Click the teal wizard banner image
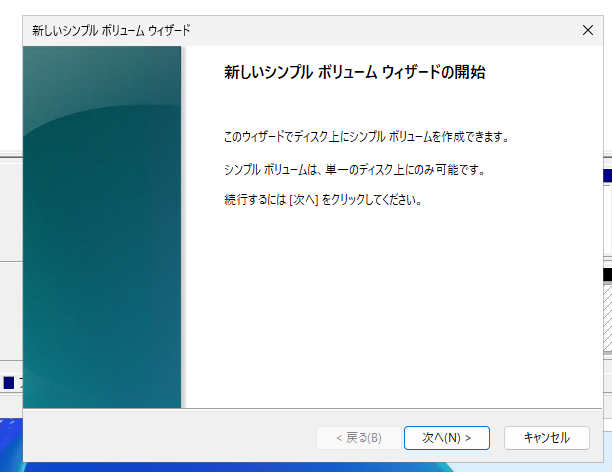Image resolution: width=612 pixels, height=472 pixels. tap(102, 227)
